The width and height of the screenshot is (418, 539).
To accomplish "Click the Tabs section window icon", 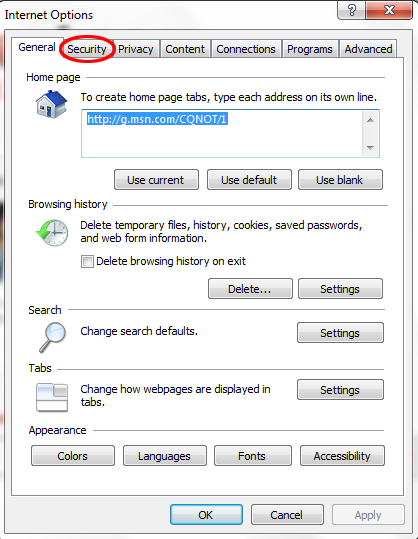I will click(x=52, y=397).
